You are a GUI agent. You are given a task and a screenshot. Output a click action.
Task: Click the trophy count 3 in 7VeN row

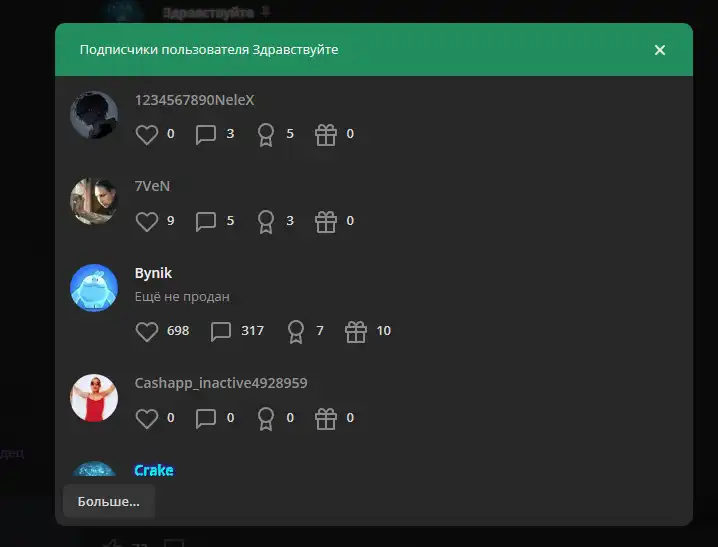pyautogui.click(x=290, y=221)
